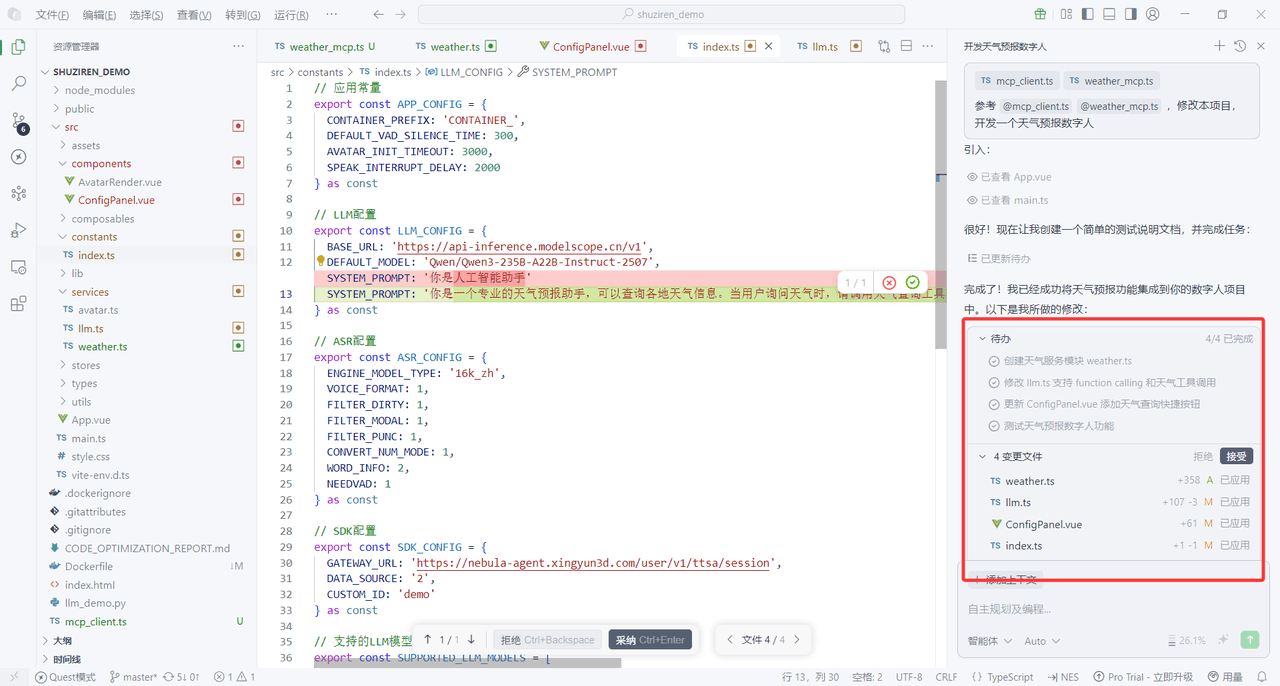Toggle secondary side bar layout icon
Screen dimensions: 1280x686
[x=1131, y=15]
